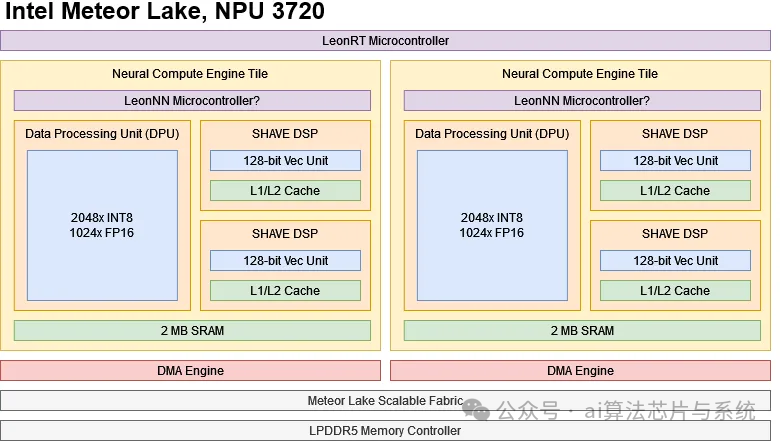This screenshot has width=780, height=441.
Task: Click the right tile's "Neural Compute Engine Tile" heading
Action: pyautogui.click(x=580, y=74)
